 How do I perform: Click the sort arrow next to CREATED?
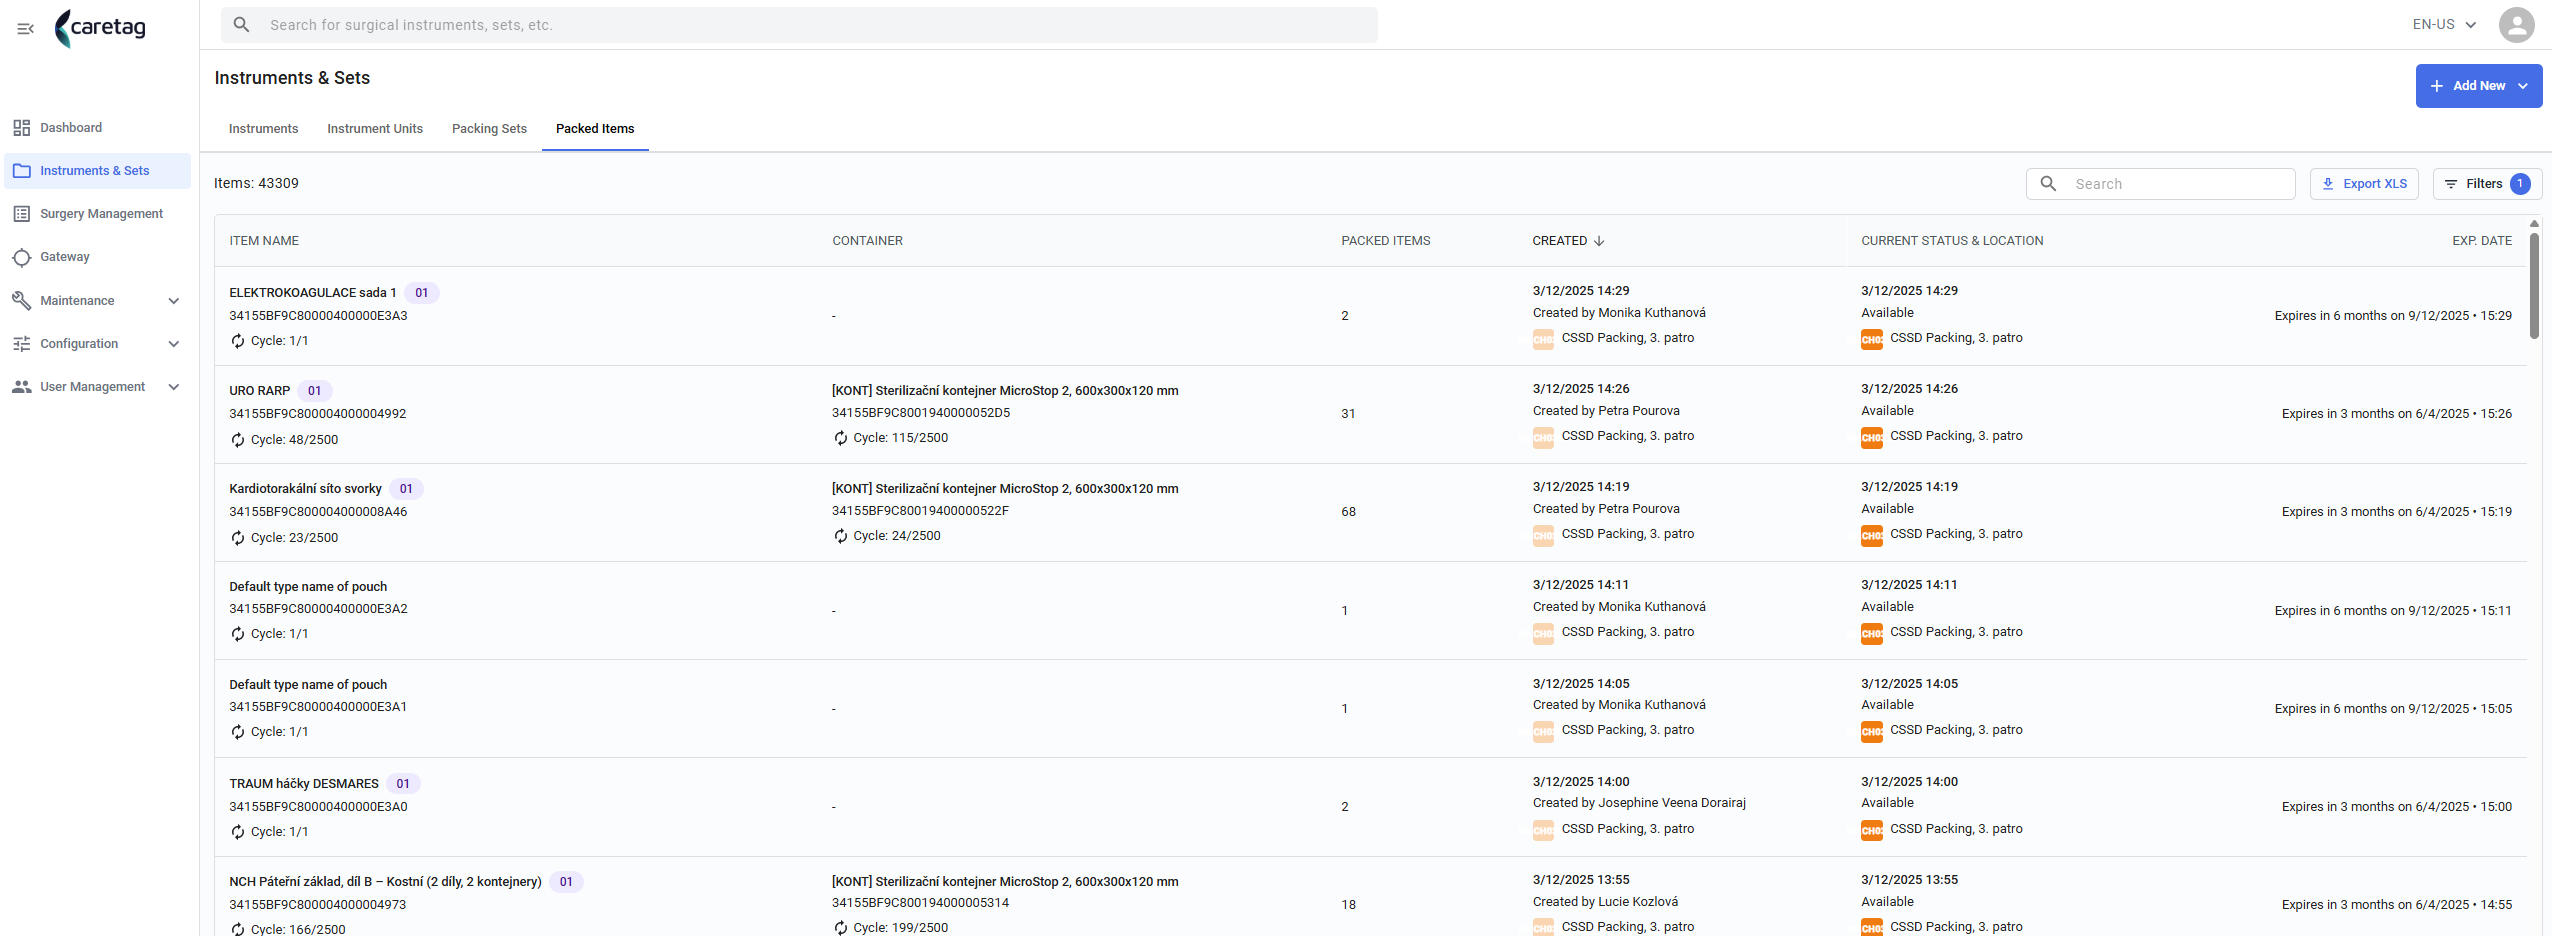(1599, 241)
